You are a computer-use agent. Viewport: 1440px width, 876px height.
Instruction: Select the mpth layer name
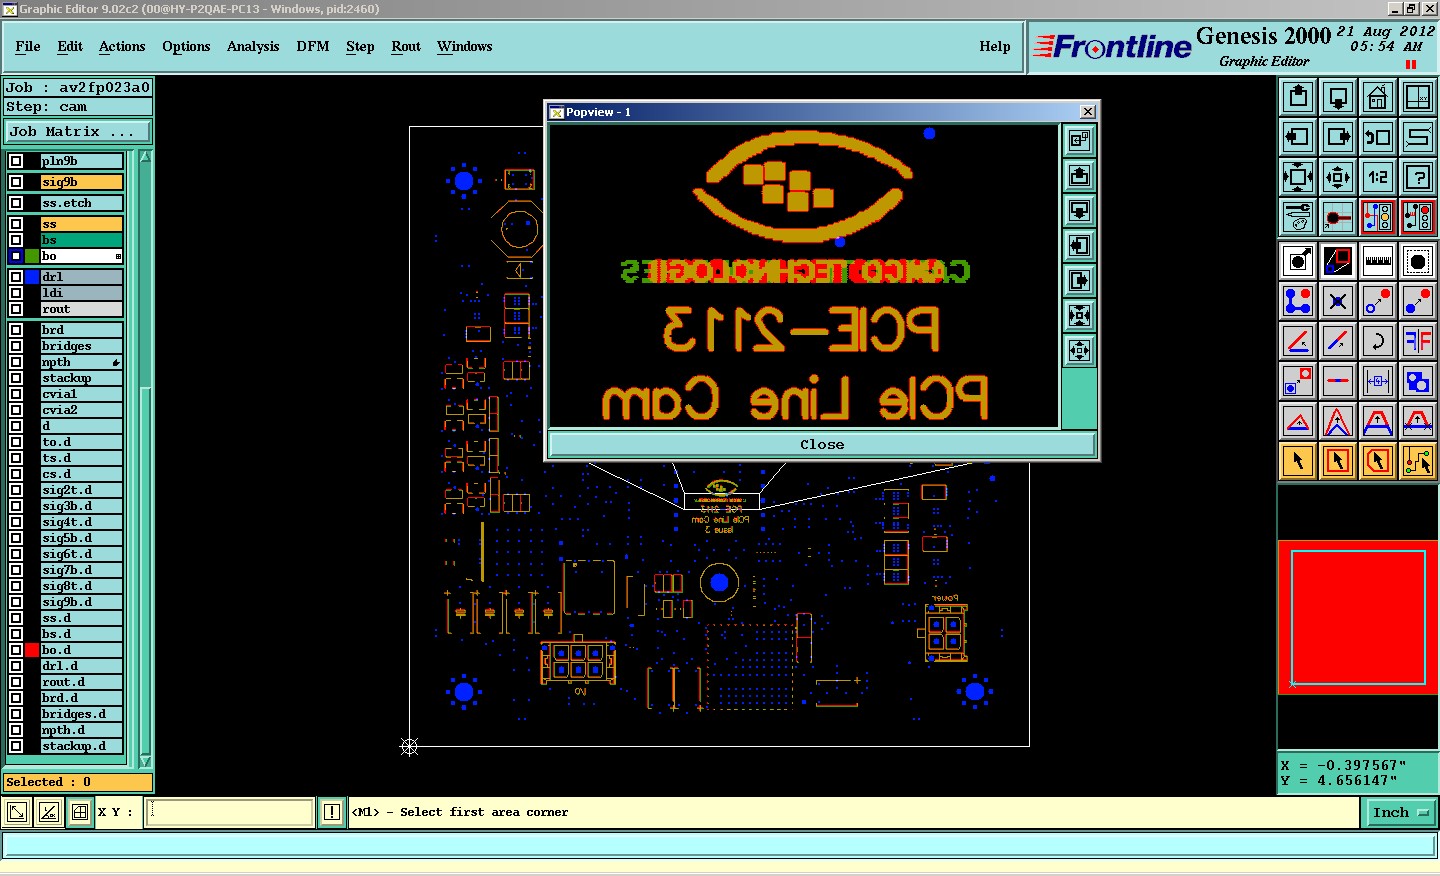pyautogui.click(x=81, y=362)
